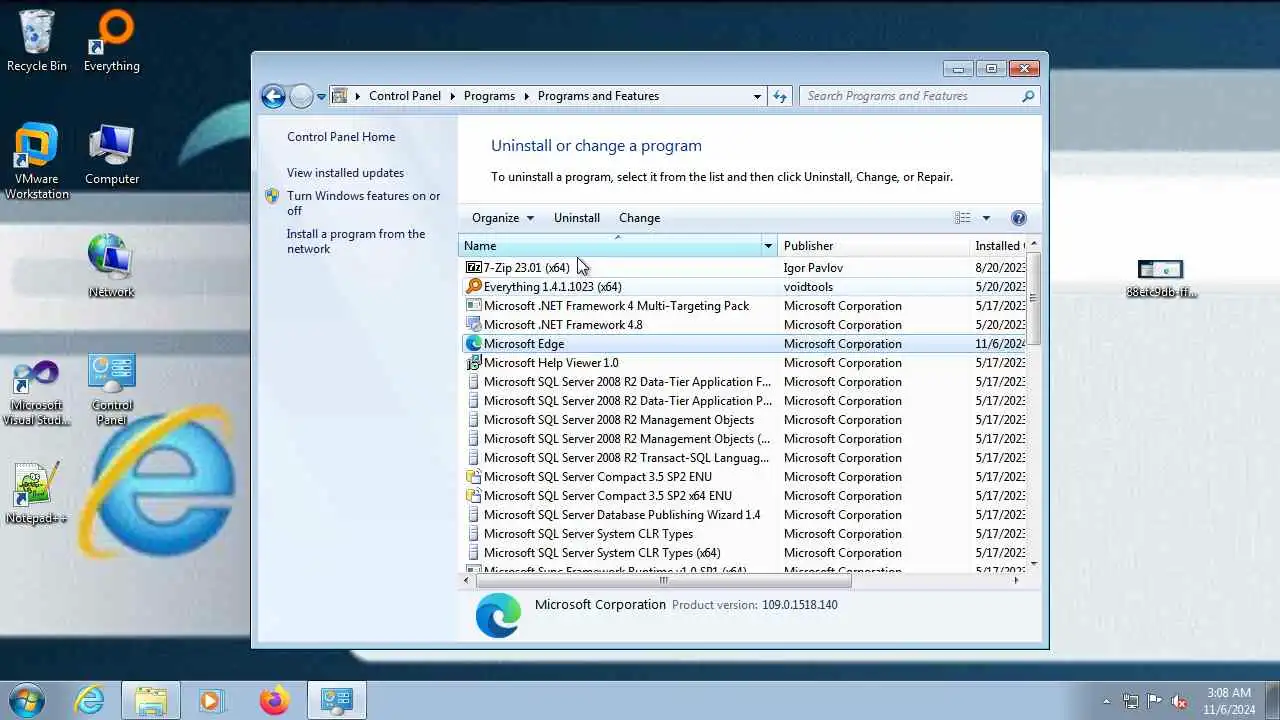This screenshot has height=720, width=1280.
Task: Click the back navigation arrow
Action: click(273, 96)
